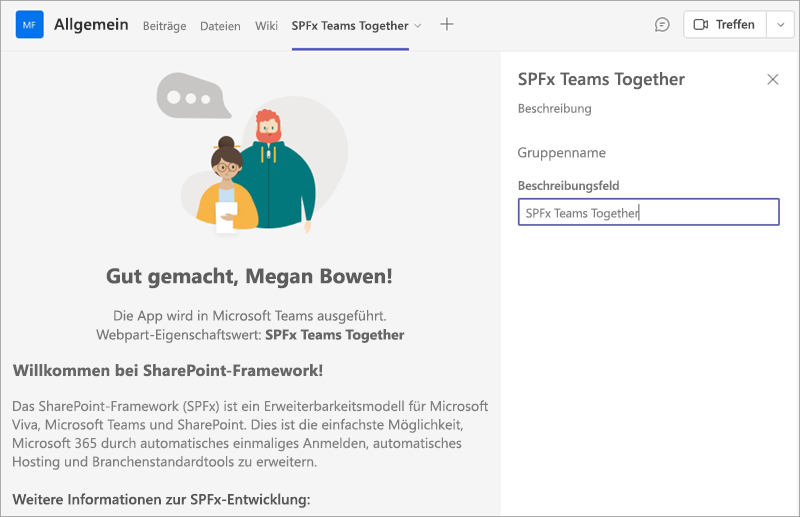This screenshot has width=800, height=517.
Task: Click the pane title SPFx Teams Together
Action: click(x=601, y=80)
